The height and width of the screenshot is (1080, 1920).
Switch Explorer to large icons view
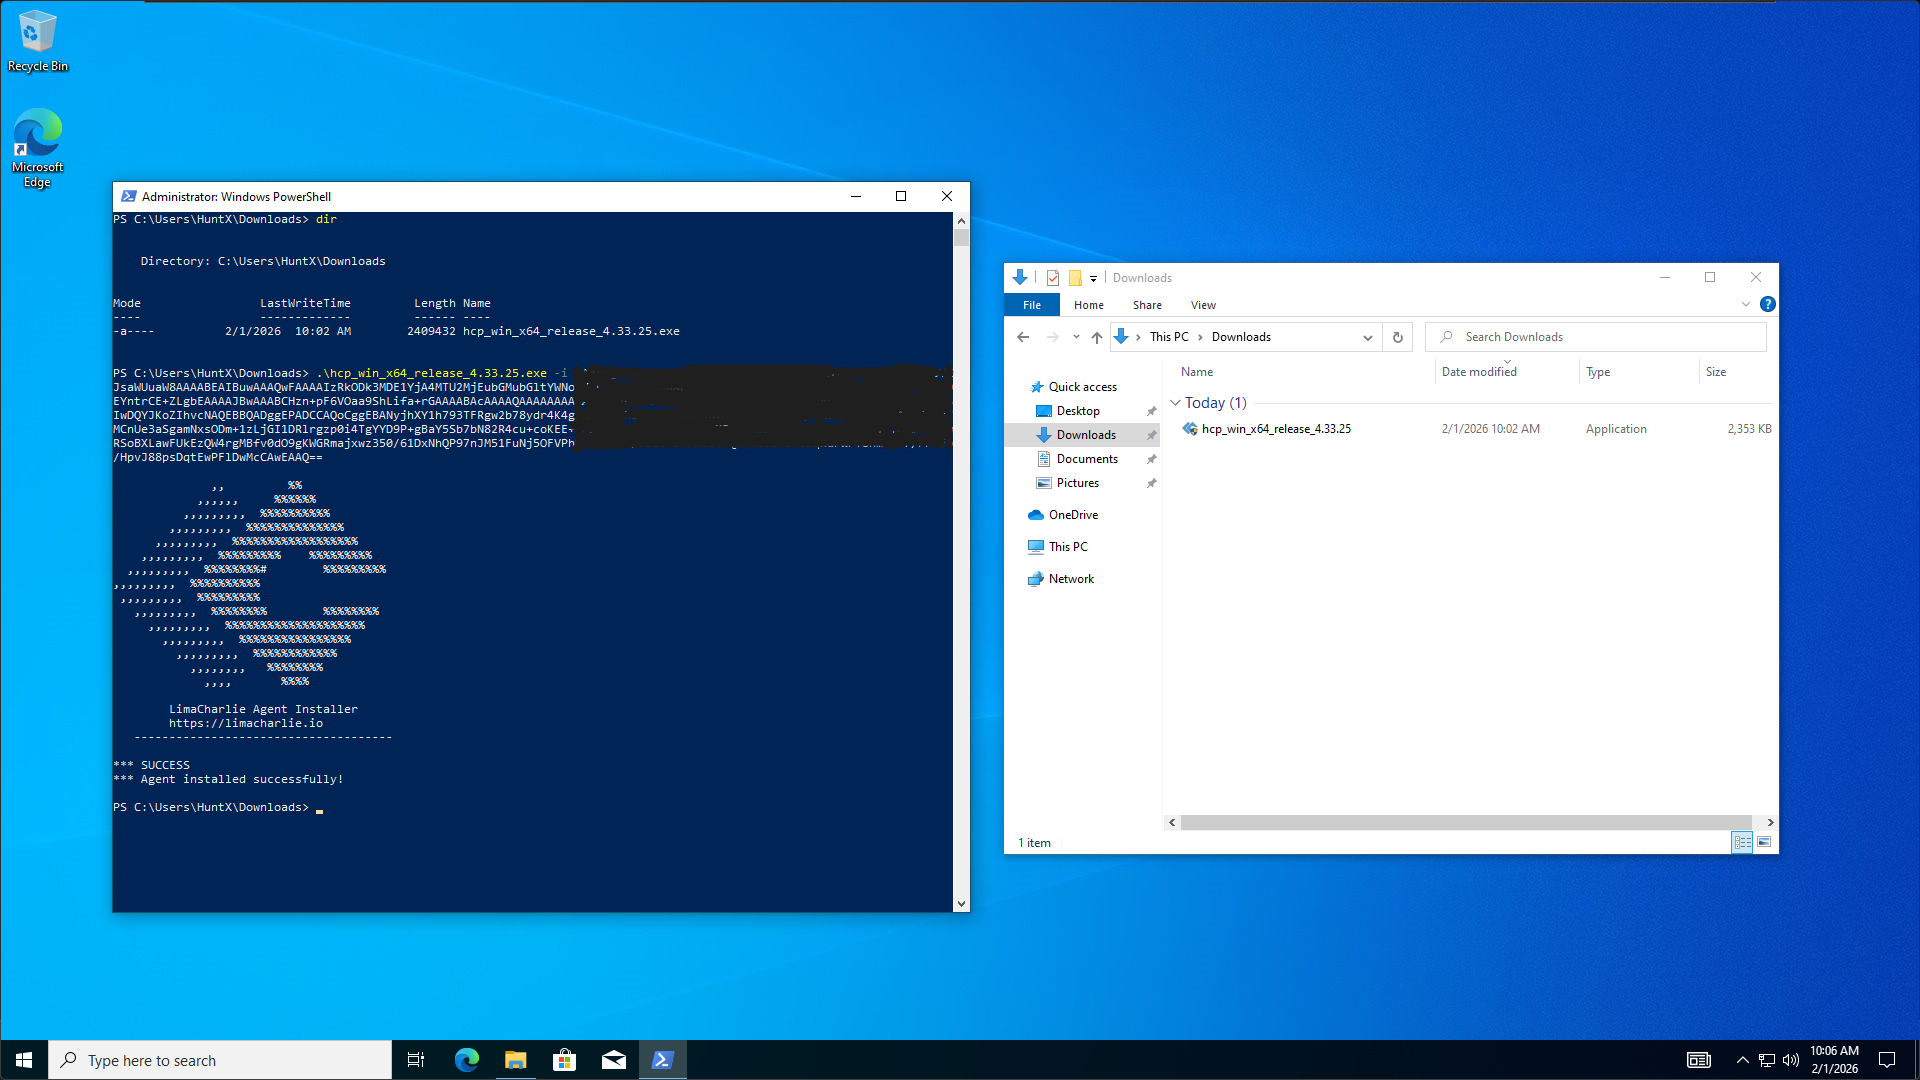coord(1764,843)
